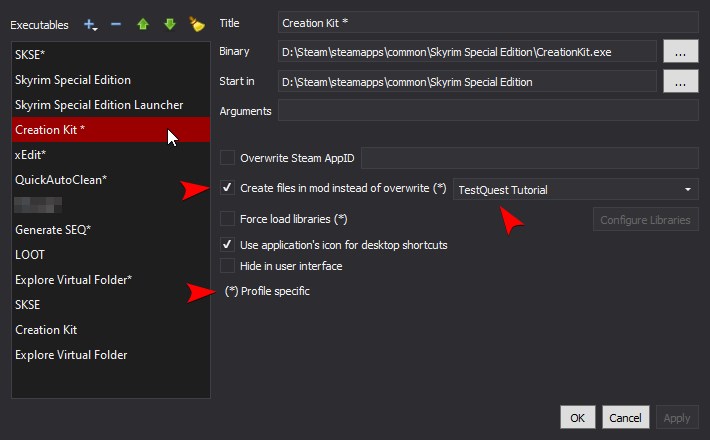Click the Configure Libraries button
This screenshot has height=440, width=710.
645,220
